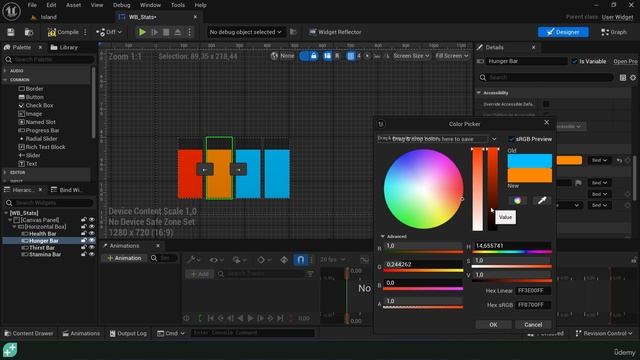Screen dimensions: 640x360
Task: Click the Save asset icon
Action: tap(11, 32)
